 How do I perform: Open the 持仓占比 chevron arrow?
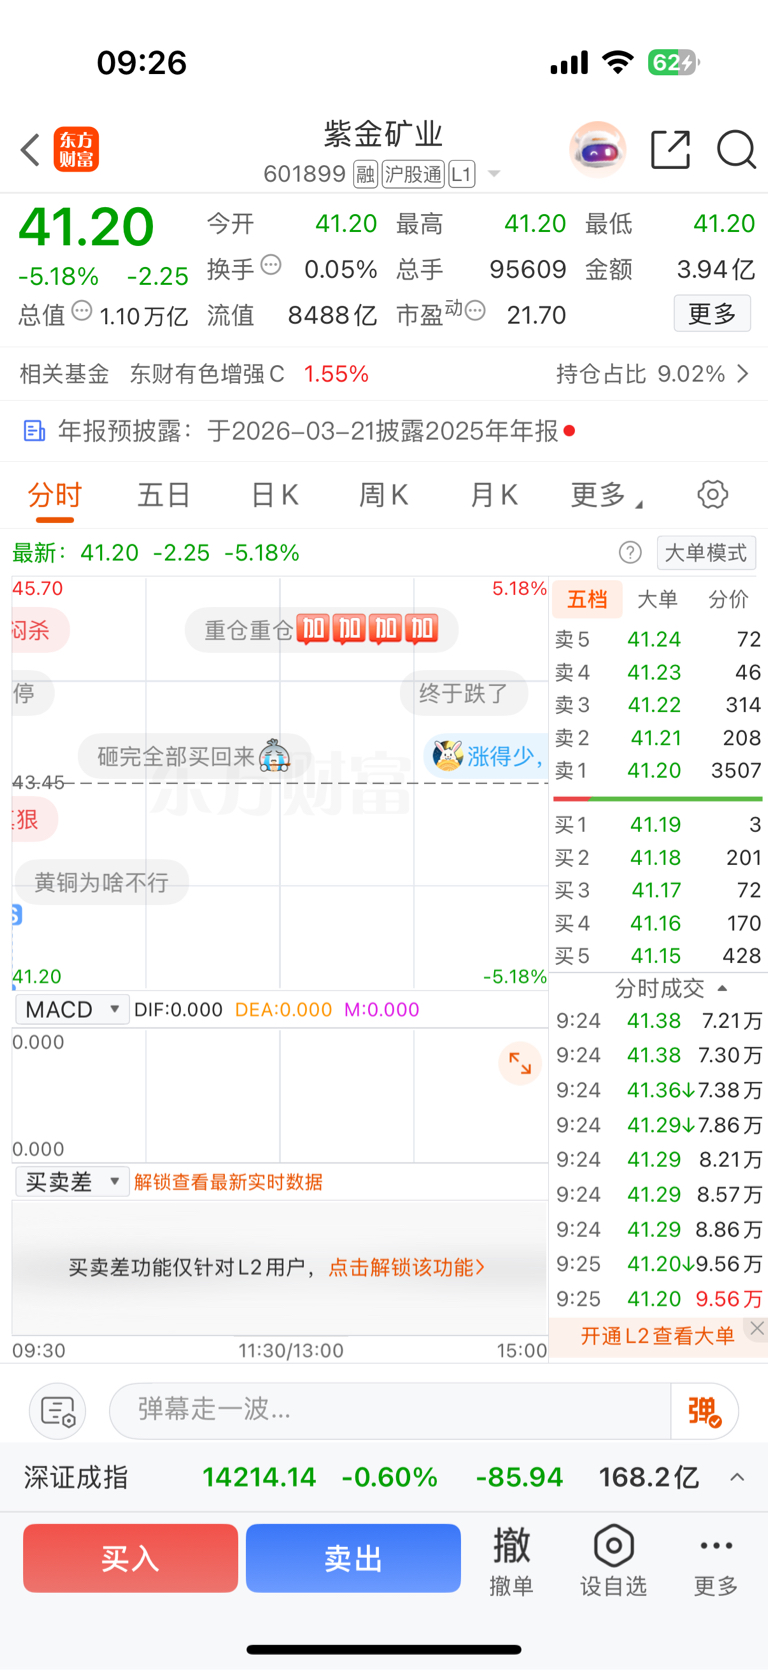click(743, 373)
